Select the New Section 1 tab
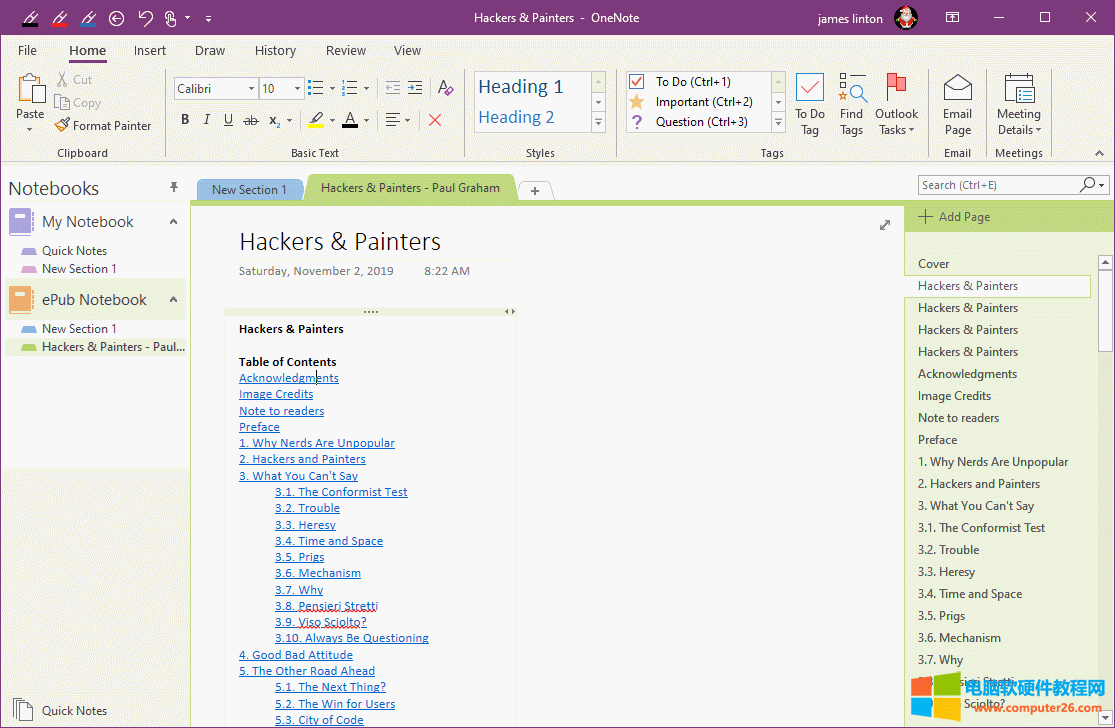The height and width of the screenshot is (728, 1115). 249,188
